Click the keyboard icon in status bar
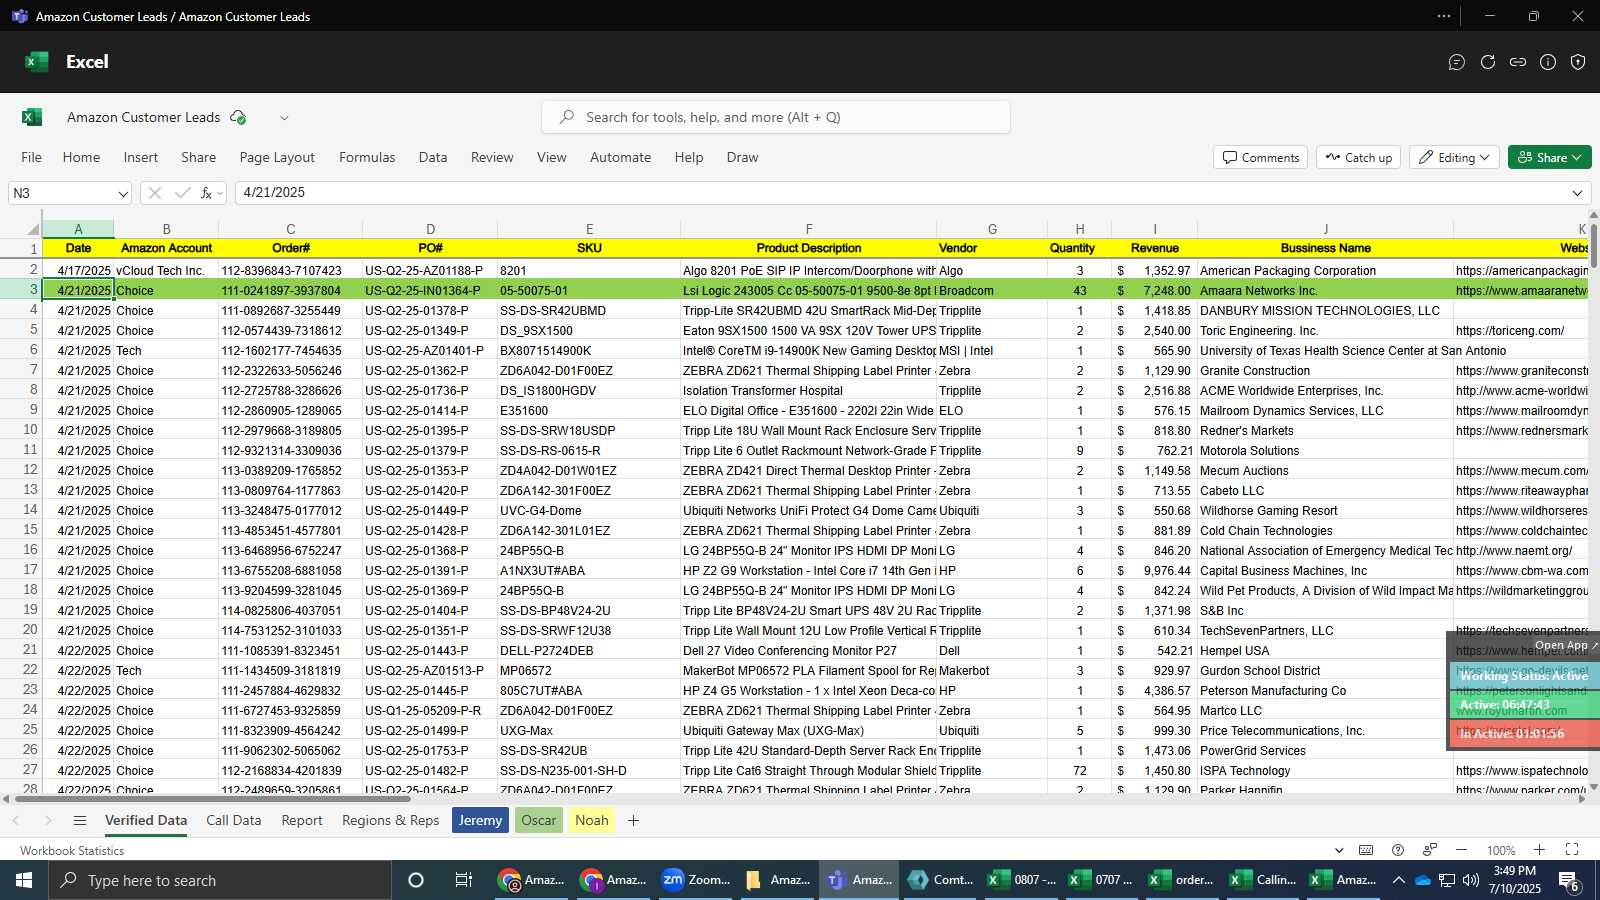 (1366, 850)
